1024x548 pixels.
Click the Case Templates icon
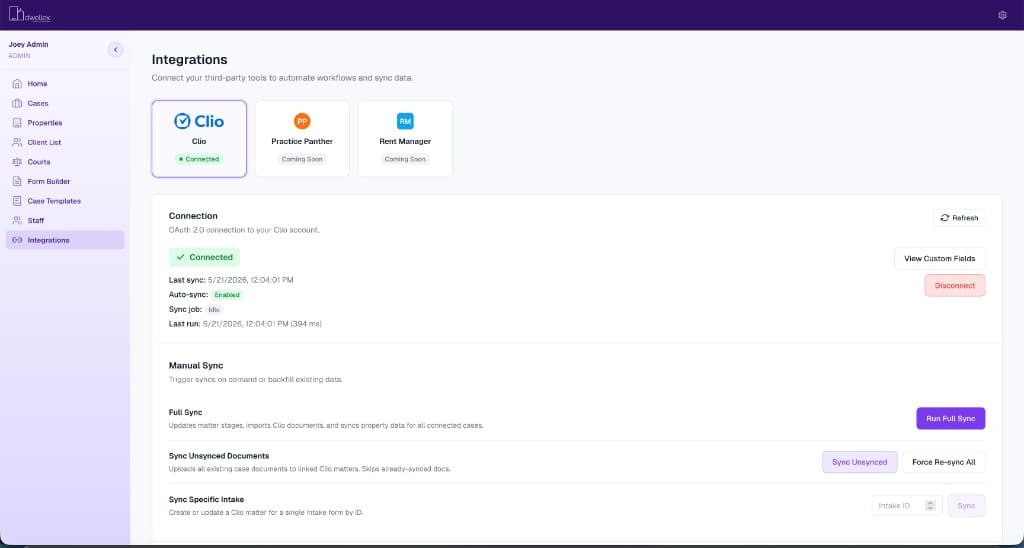click(x=18, y=201)
